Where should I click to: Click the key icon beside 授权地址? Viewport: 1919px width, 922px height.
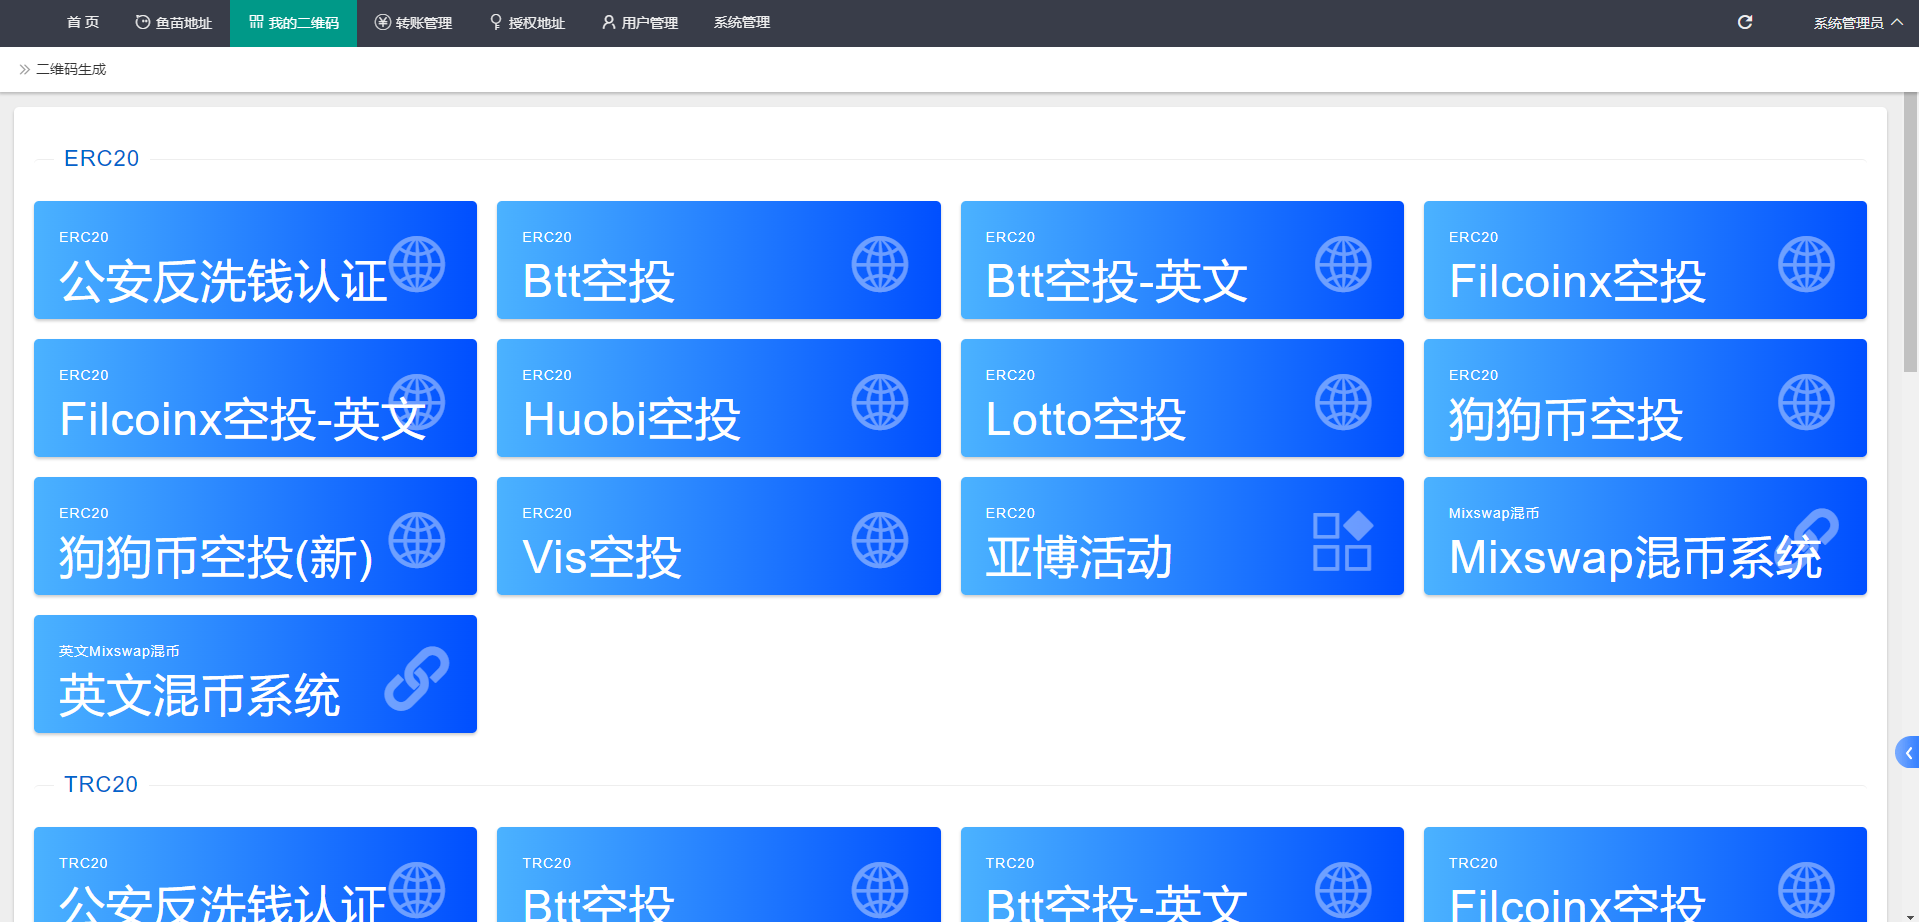tap(494, 21)
